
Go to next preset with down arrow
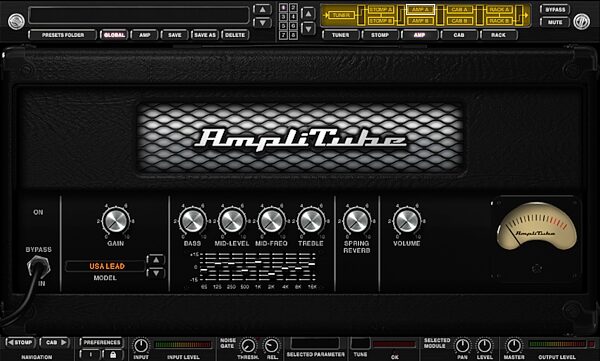[262, 23]
